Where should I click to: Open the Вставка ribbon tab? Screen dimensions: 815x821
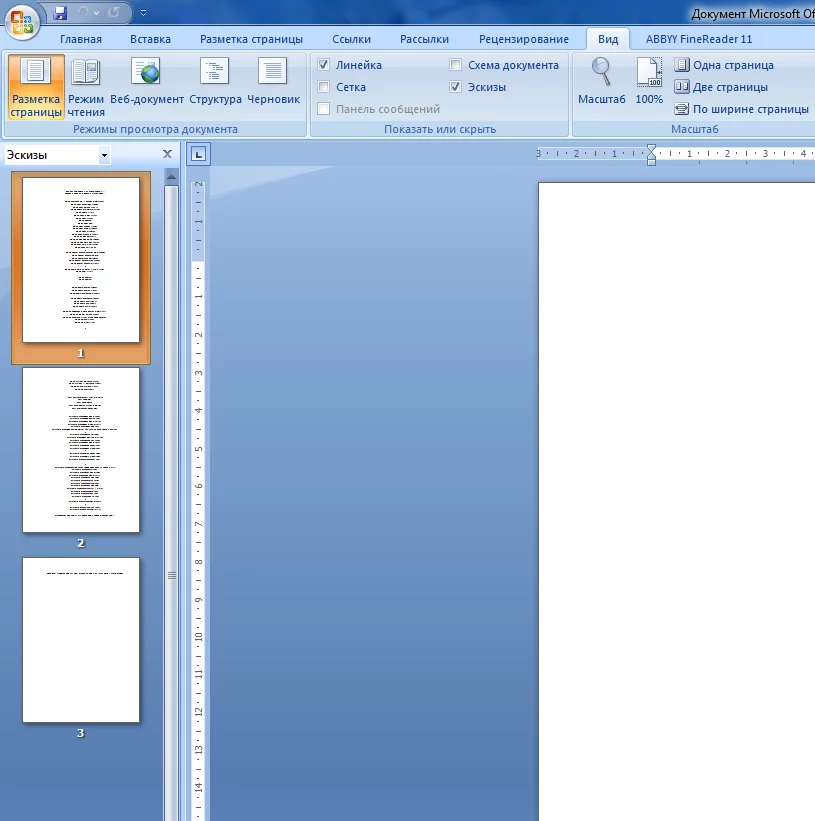click(150, 39)
